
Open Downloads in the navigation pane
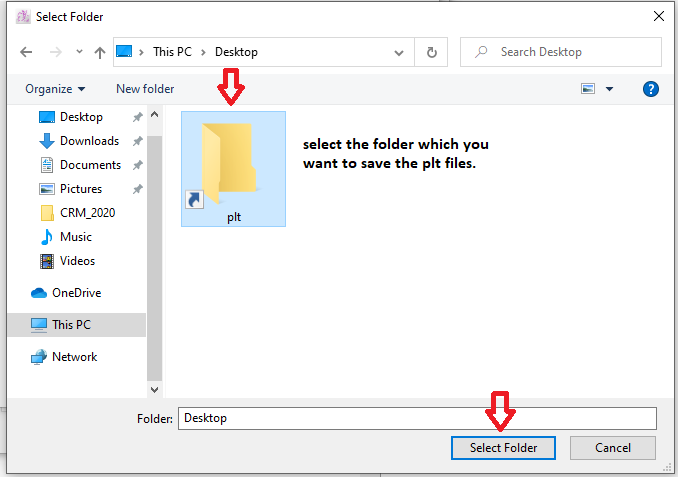click(x=88, y=141)
